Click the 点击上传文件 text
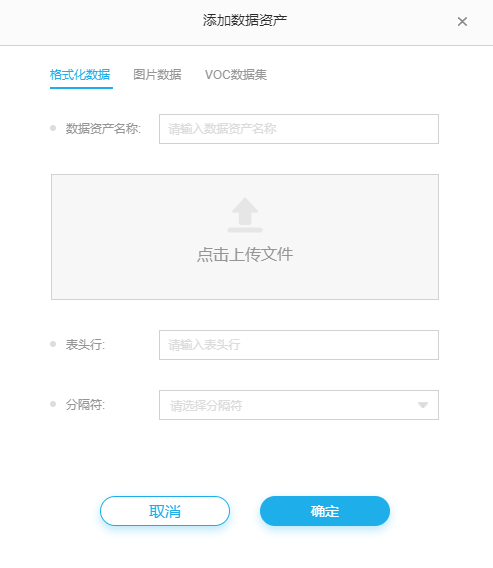The width and height of the screenshot is (493, 568). coord(245,254)
